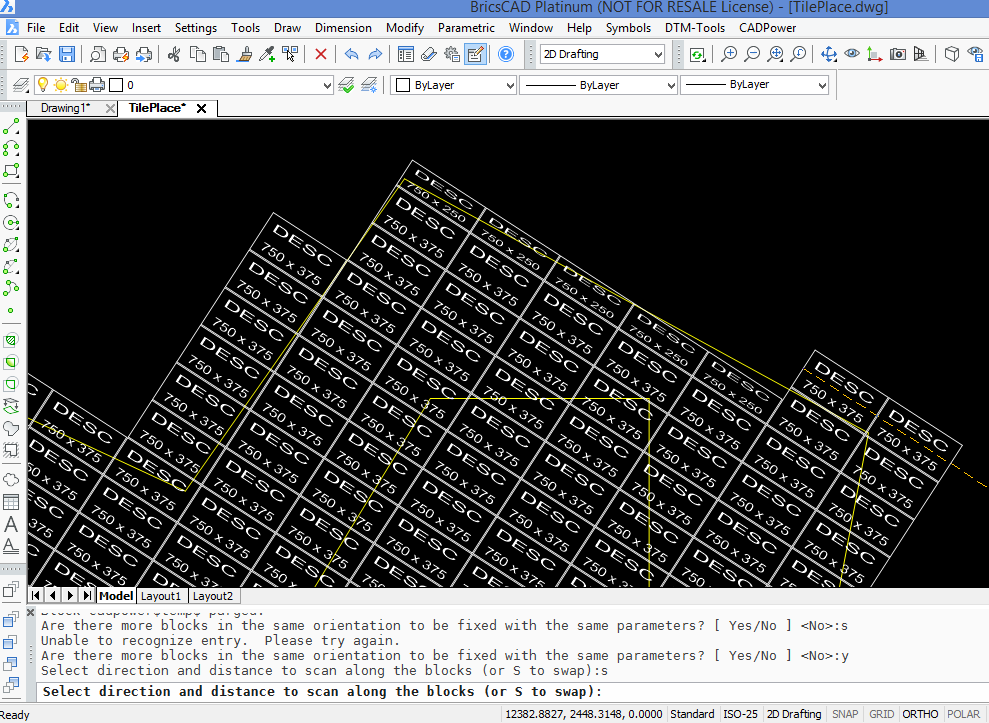Screen dimensions: 989x723
Task: Choose the Text tool in left toolbar
Action: tap(11, 524)
